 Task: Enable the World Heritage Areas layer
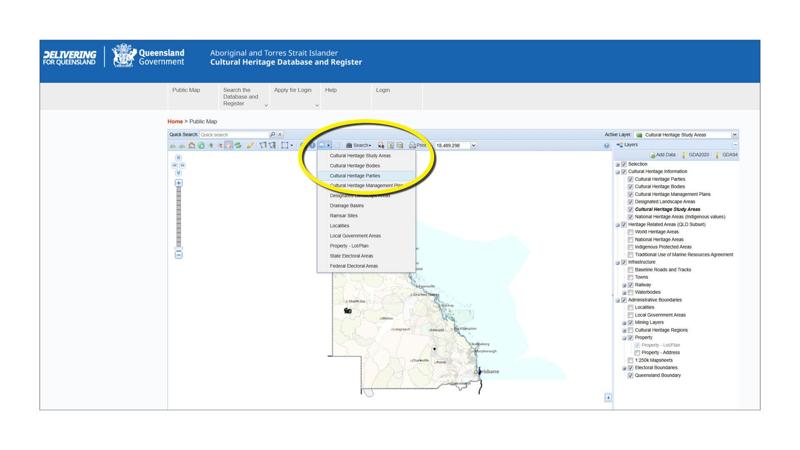click(x=630, y=232)
